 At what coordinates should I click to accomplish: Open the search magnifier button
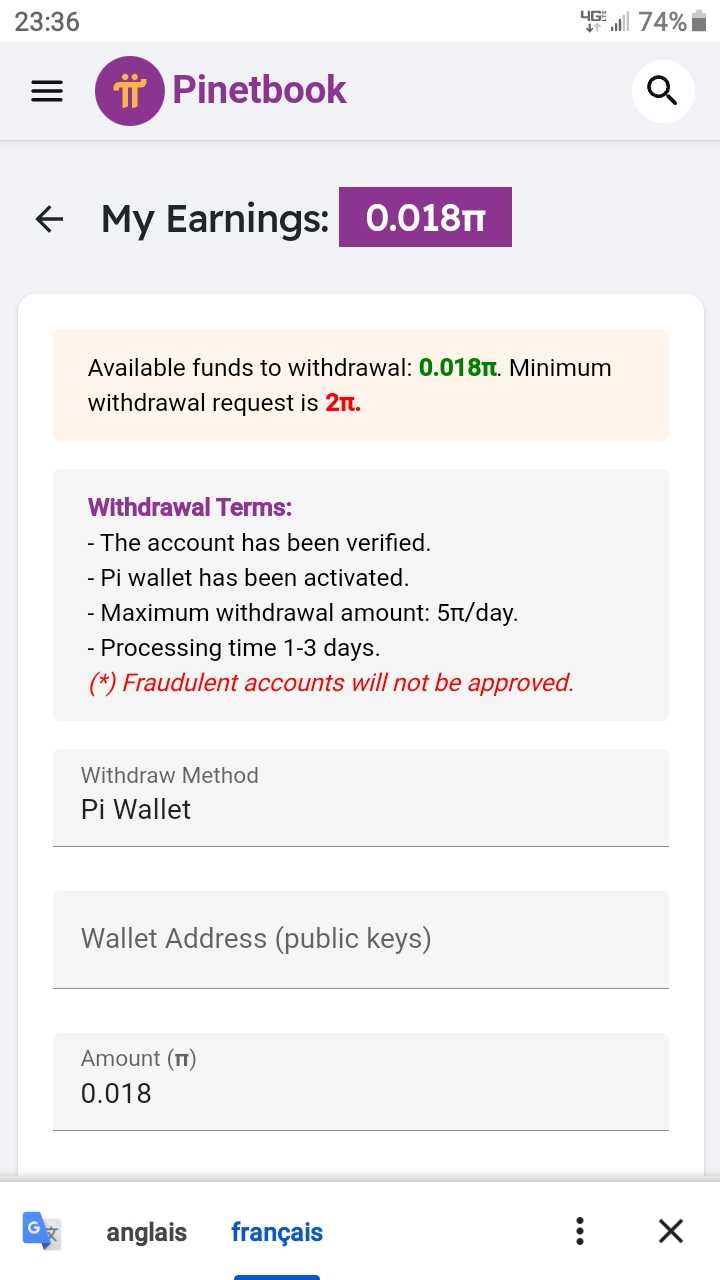pos(663,91)
